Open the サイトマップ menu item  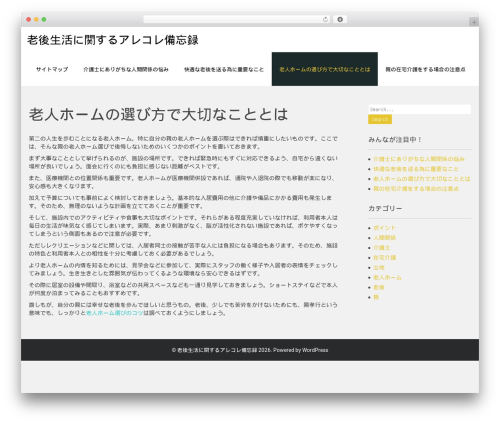[x=52, y=69]
